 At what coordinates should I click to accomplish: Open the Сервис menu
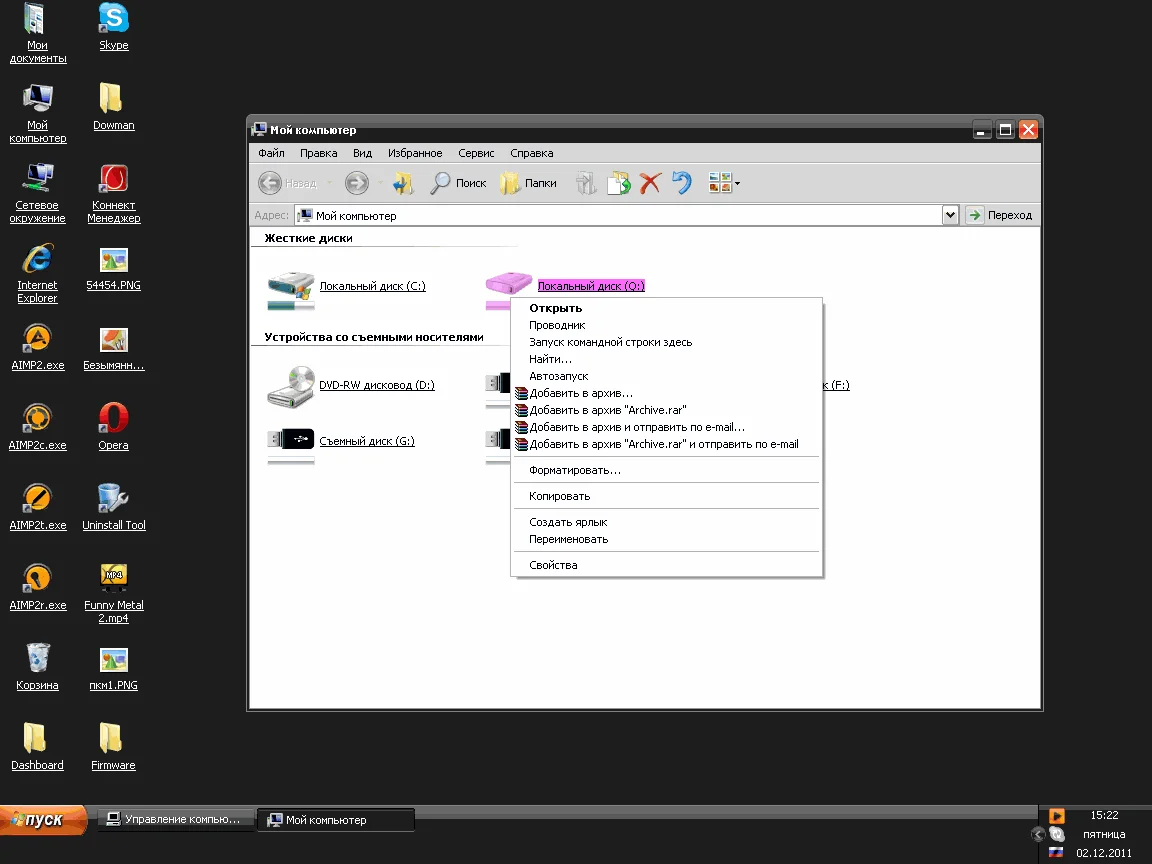pos(476,153)
